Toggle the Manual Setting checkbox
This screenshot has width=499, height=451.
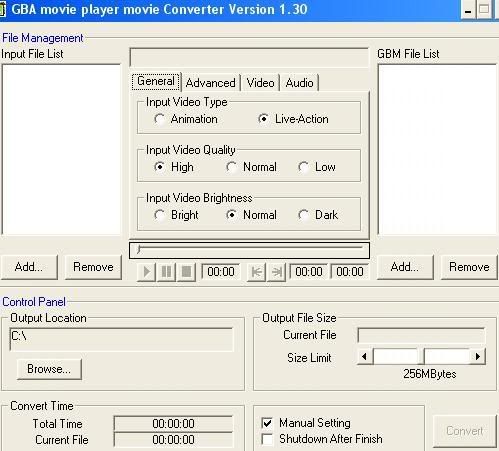[267, 423]
